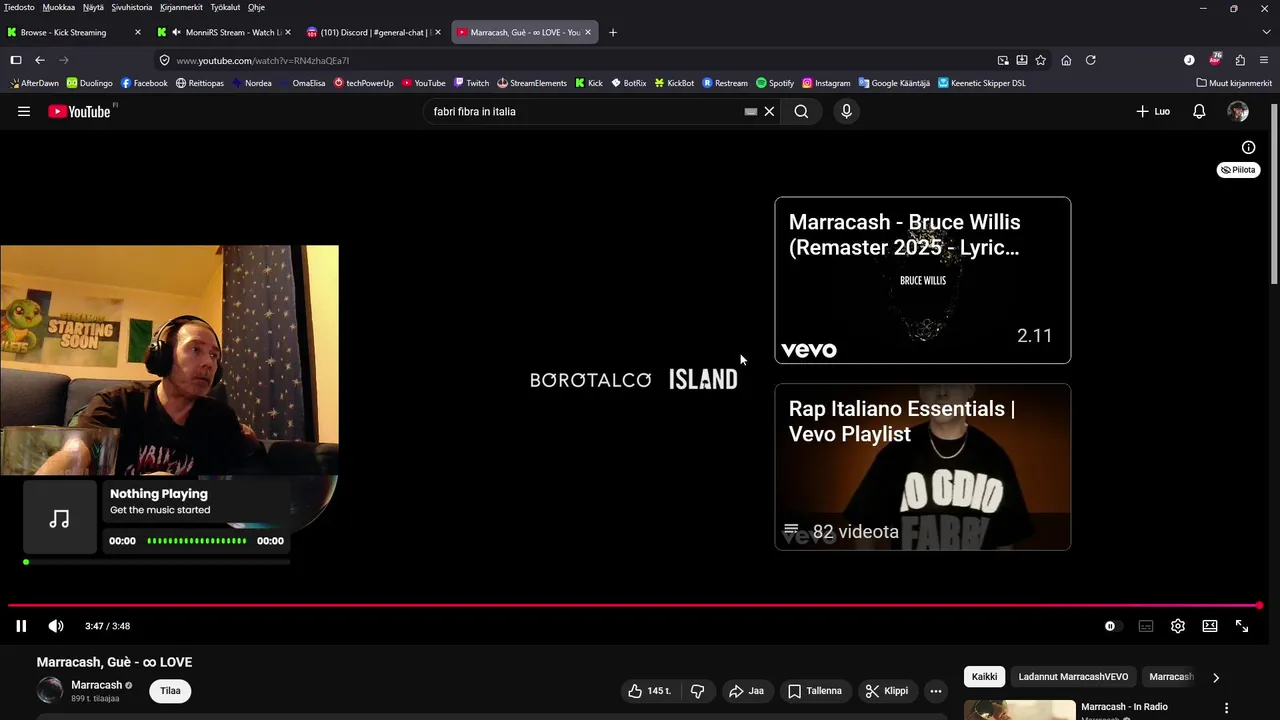Switch to the MonniRS Stream tab
The height and width of the screenshot is (720, 1280).
[x=224, y=32]
